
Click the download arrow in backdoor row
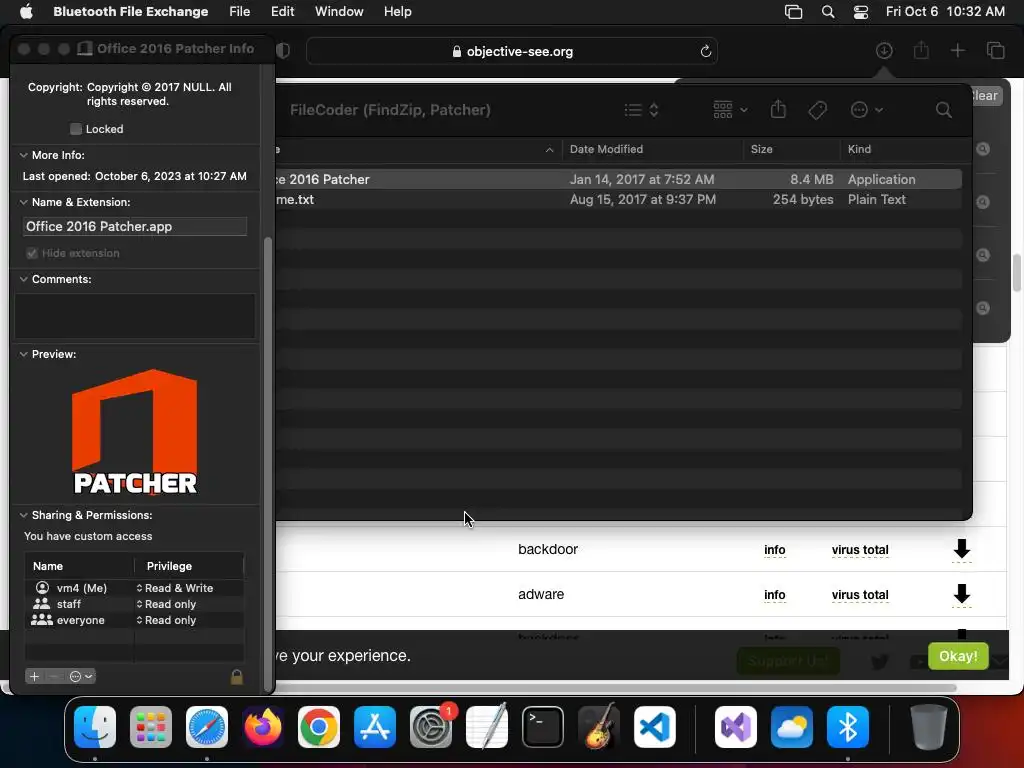point(961,549)
